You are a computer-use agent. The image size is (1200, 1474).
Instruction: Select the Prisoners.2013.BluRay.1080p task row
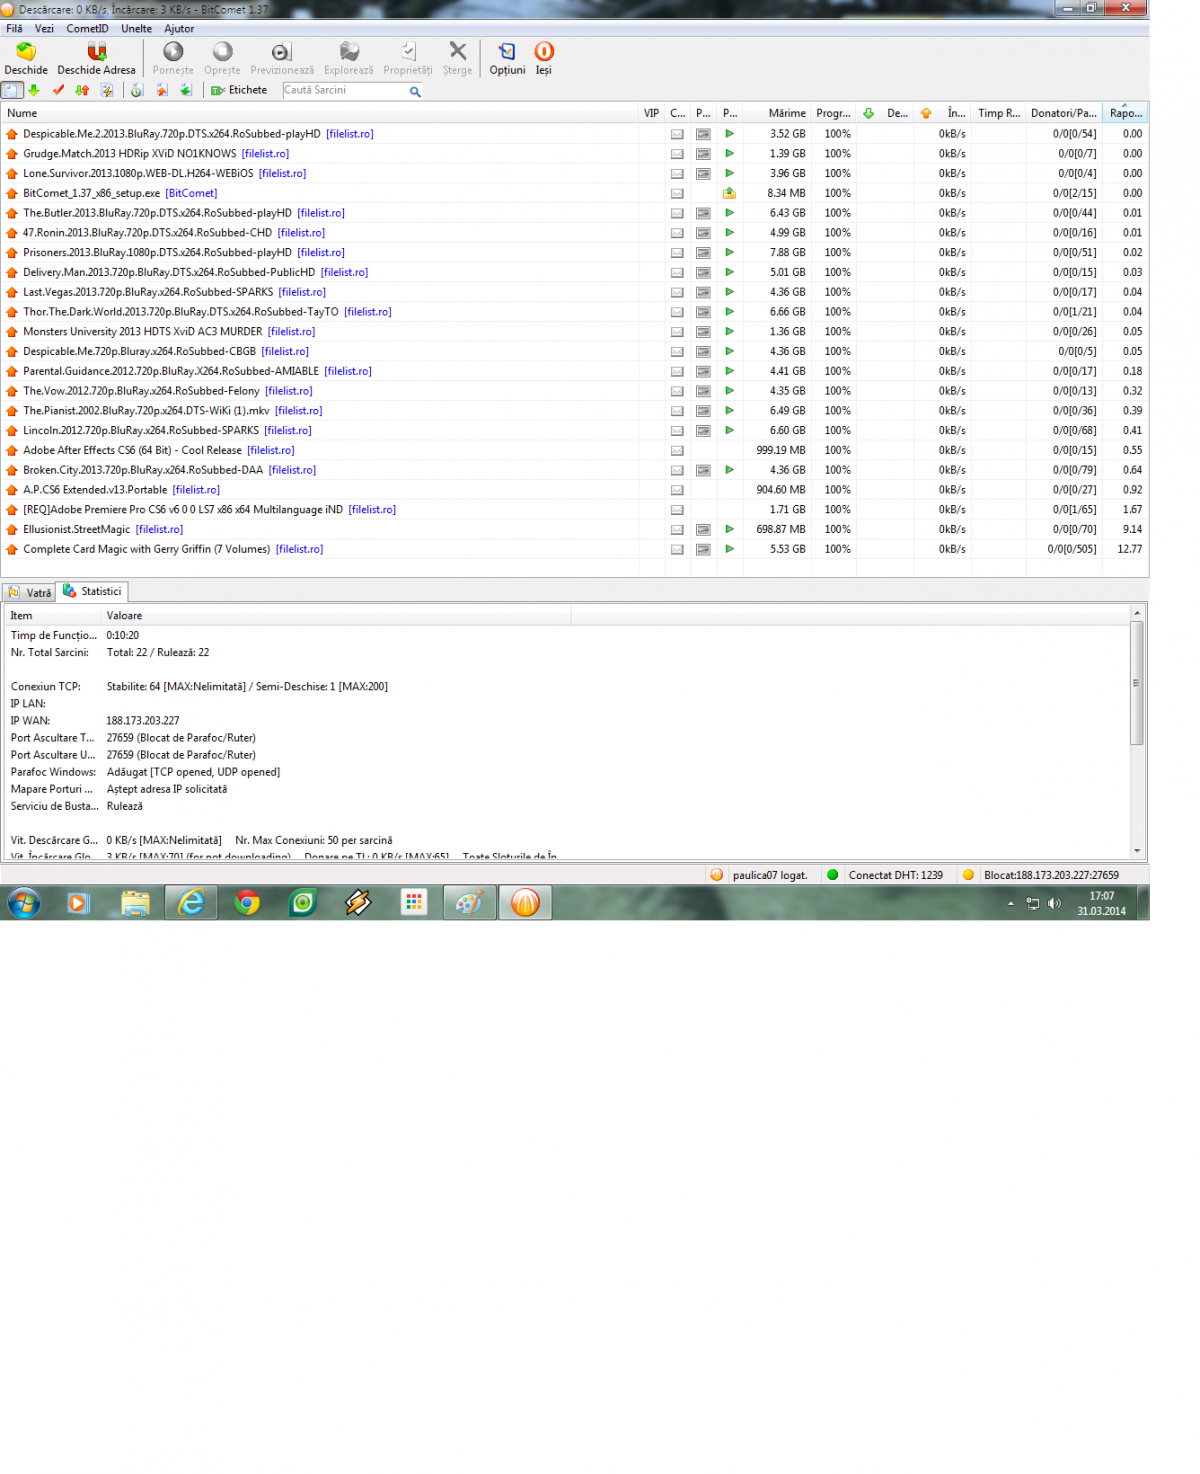(574, 253)
